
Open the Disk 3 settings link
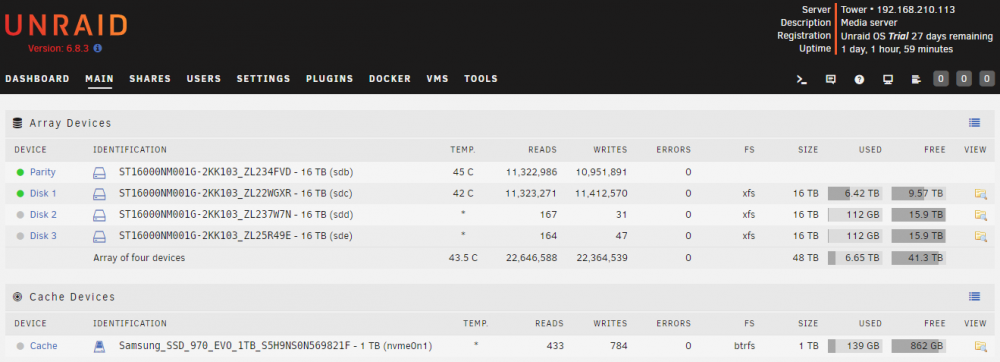click(43, 236)
